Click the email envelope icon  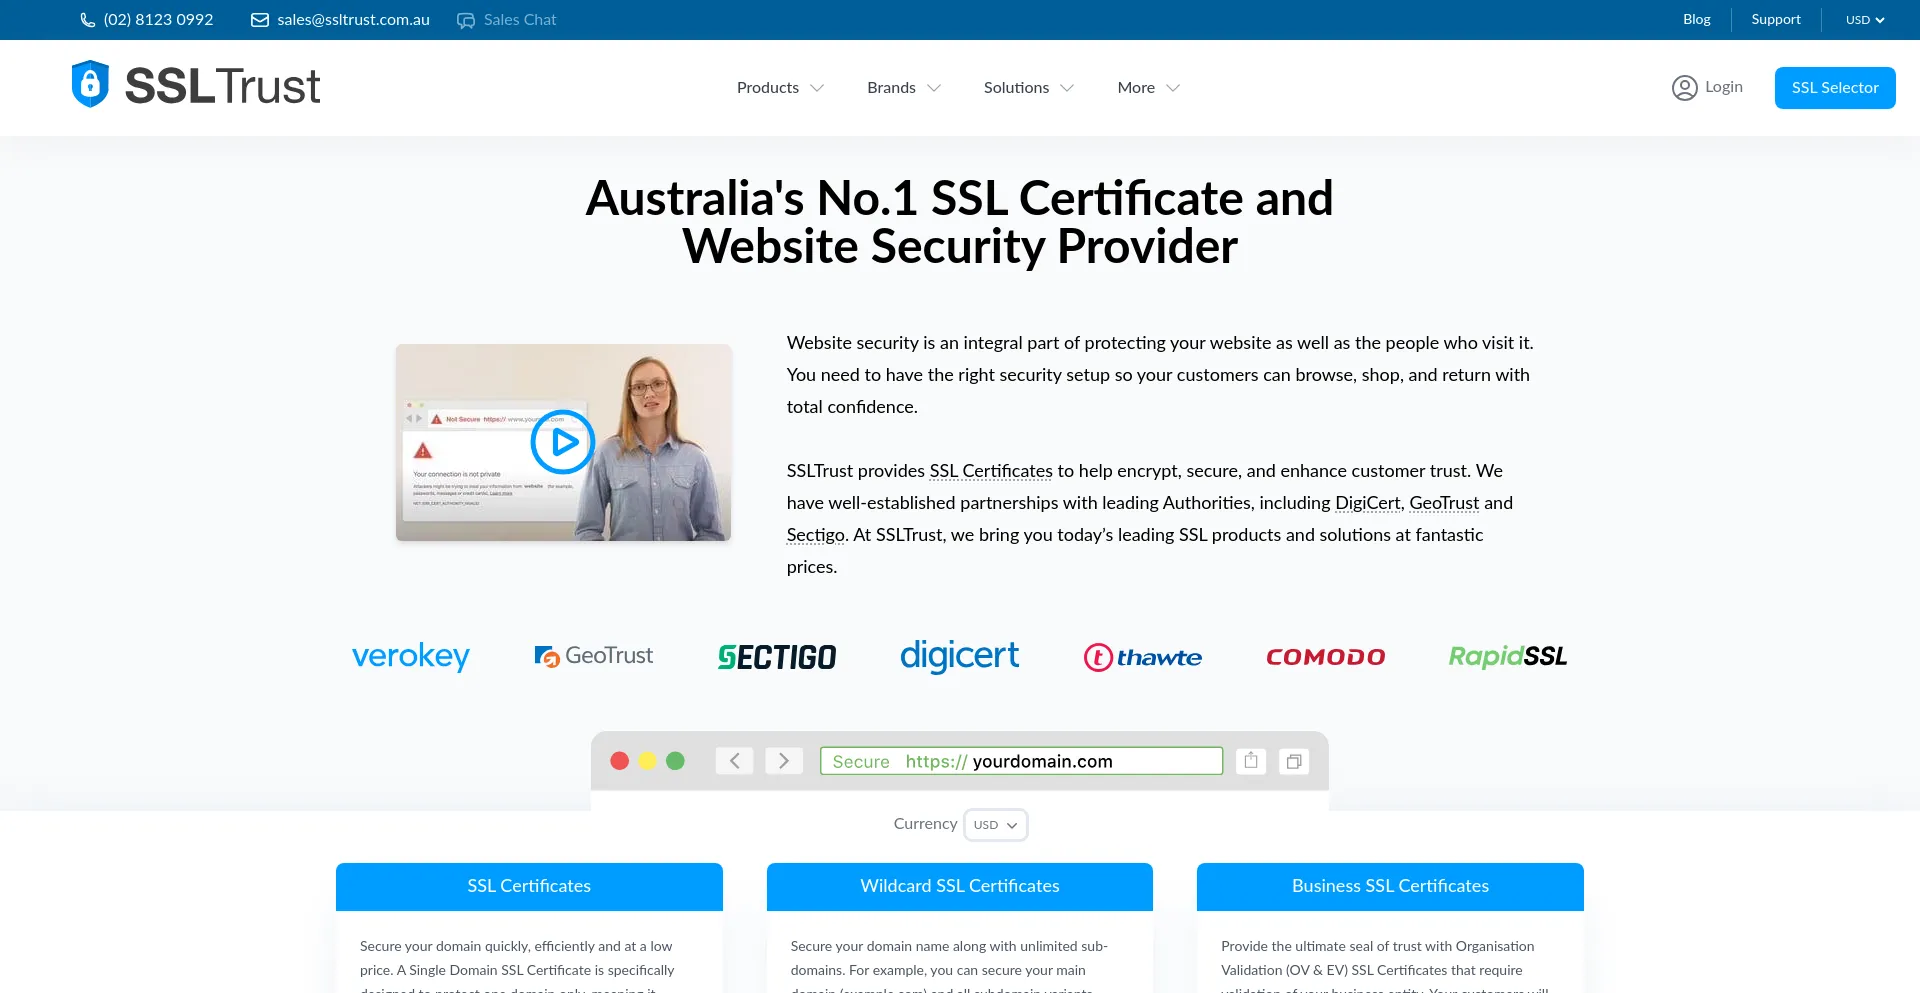pyautogui.click(x=260, y=20)
